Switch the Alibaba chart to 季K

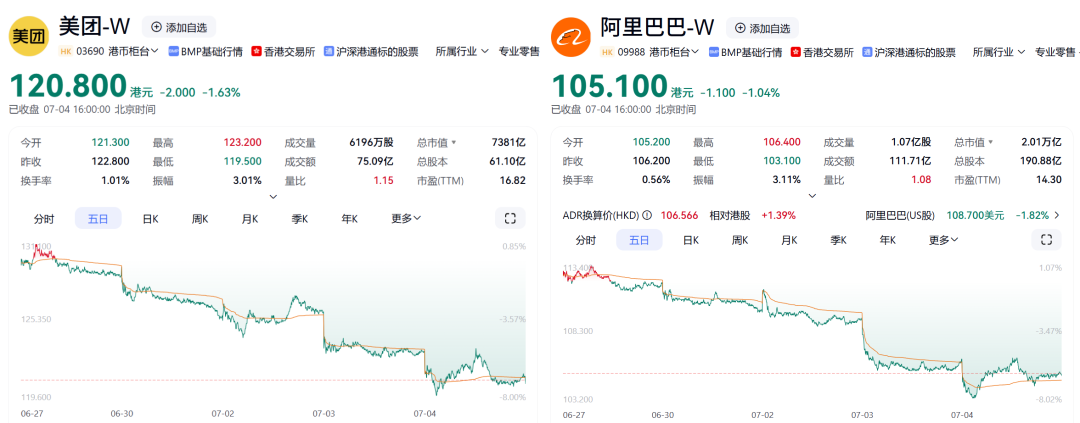[838, 240]
